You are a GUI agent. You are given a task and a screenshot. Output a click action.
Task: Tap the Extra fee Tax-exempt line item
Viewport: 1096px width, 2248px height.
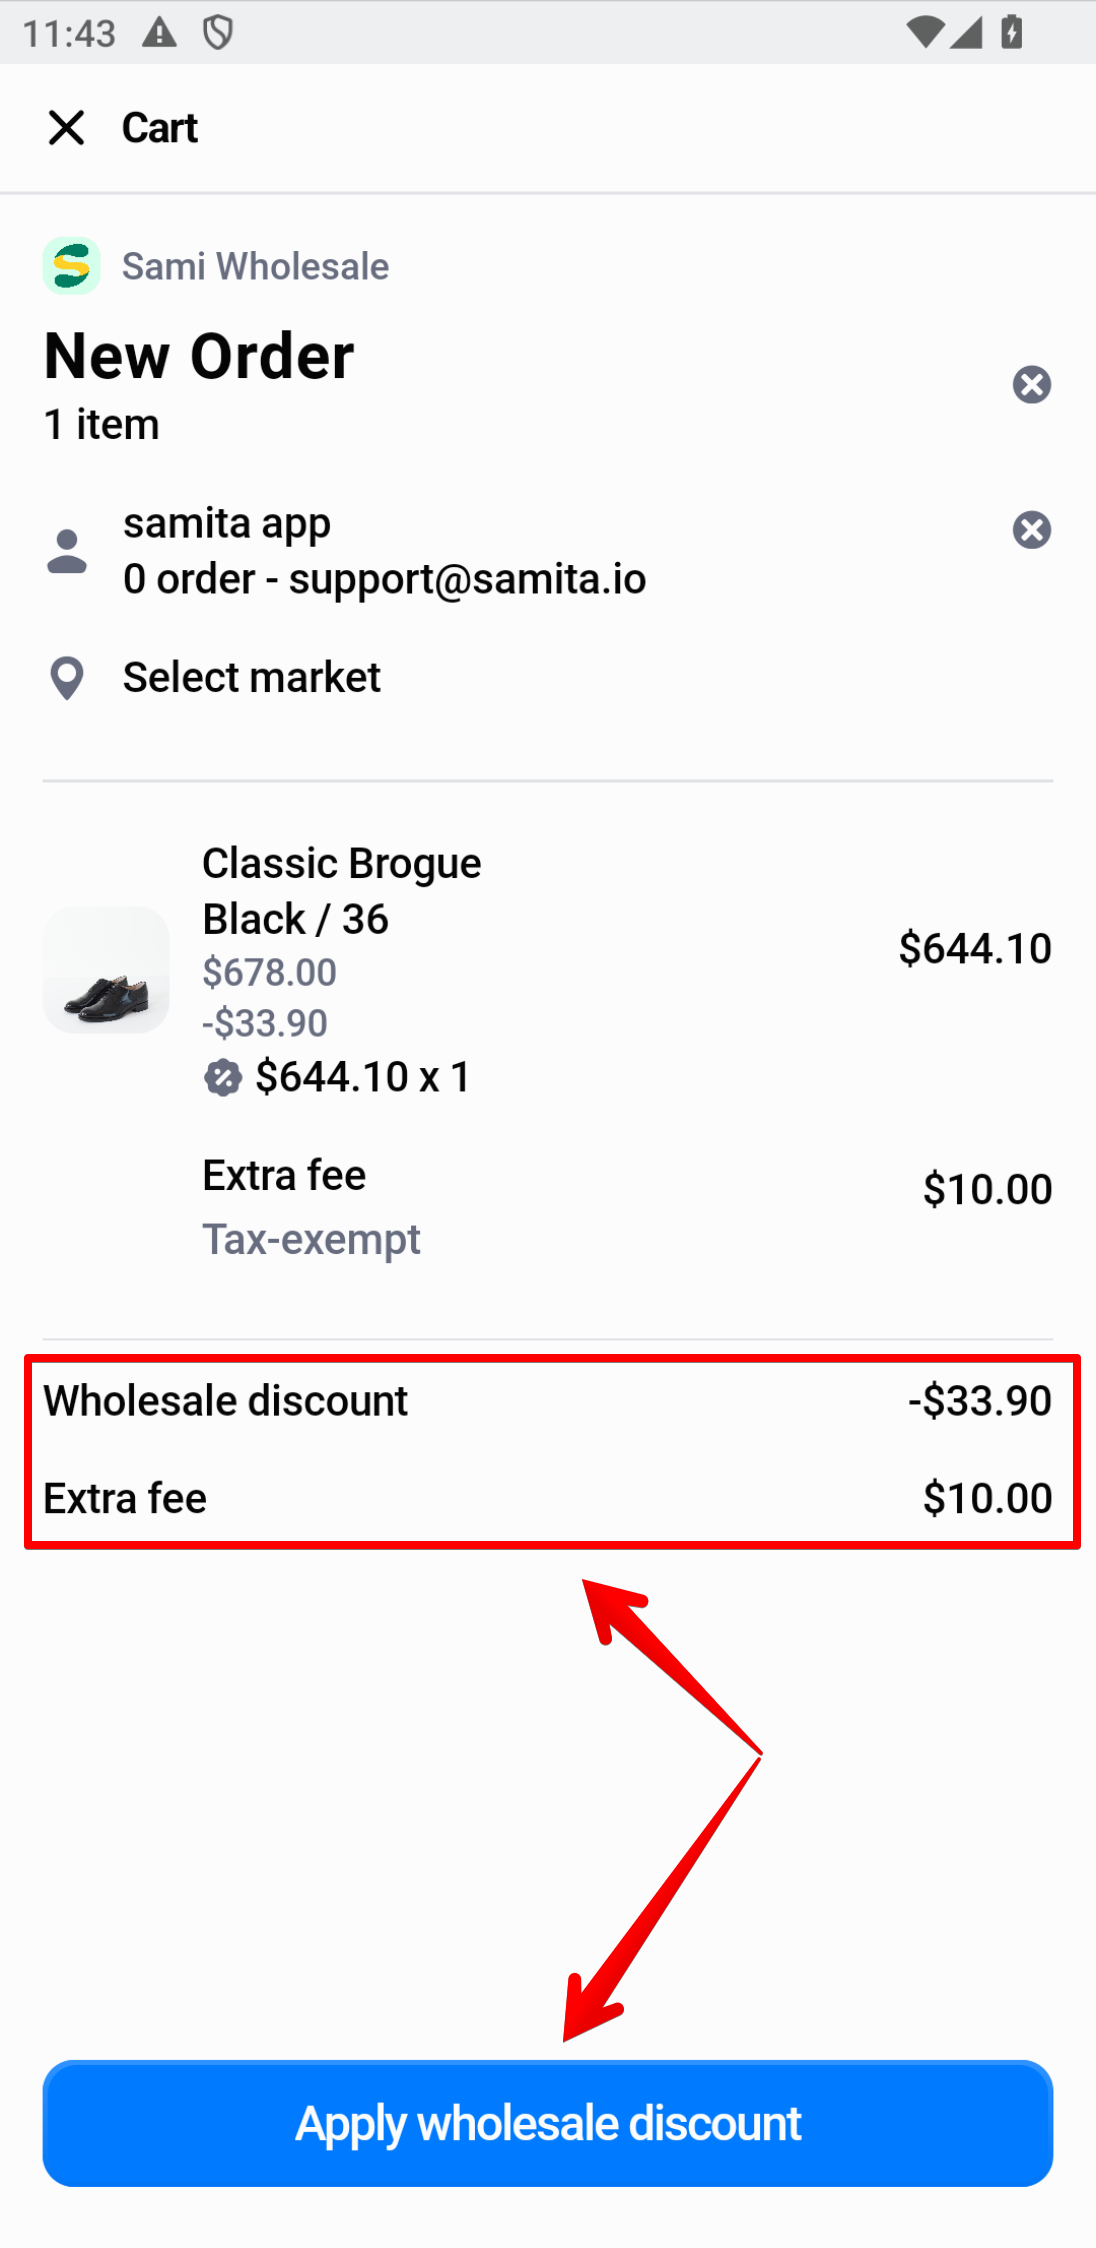click(x=311, y=1206)
